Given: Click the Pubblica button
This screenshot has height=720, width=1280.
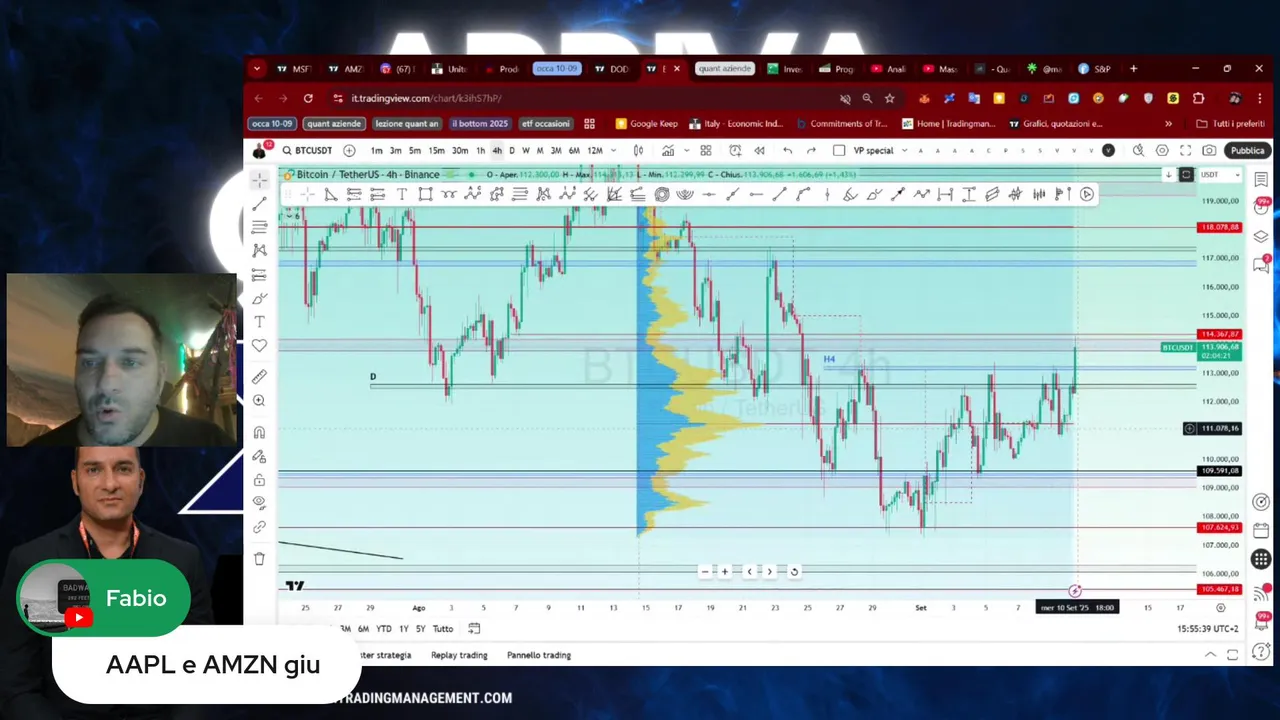Looking at the screenshot, I should [1247, 150].
